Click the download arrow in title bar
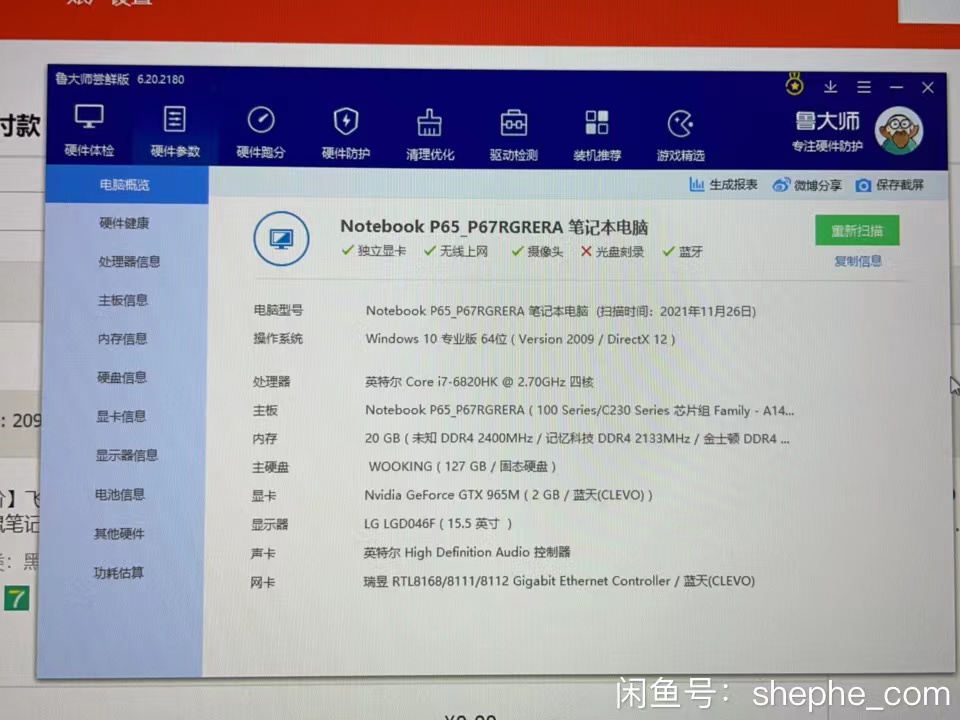Image resolution: width=960 pixels, height=720 pixels. (x=831, y=87)
